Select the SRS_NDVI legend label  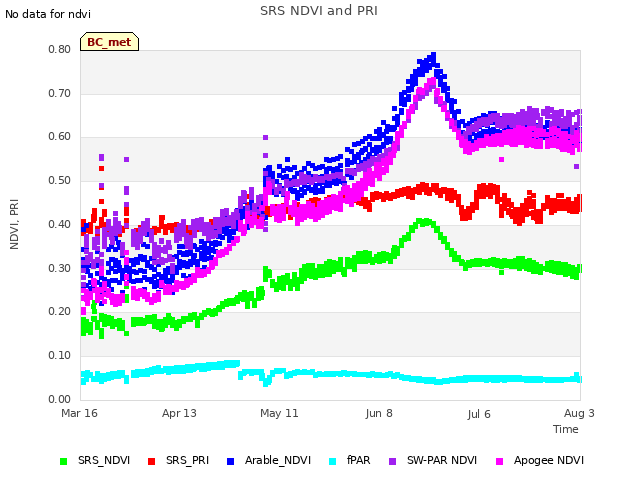tap(104, 460)
